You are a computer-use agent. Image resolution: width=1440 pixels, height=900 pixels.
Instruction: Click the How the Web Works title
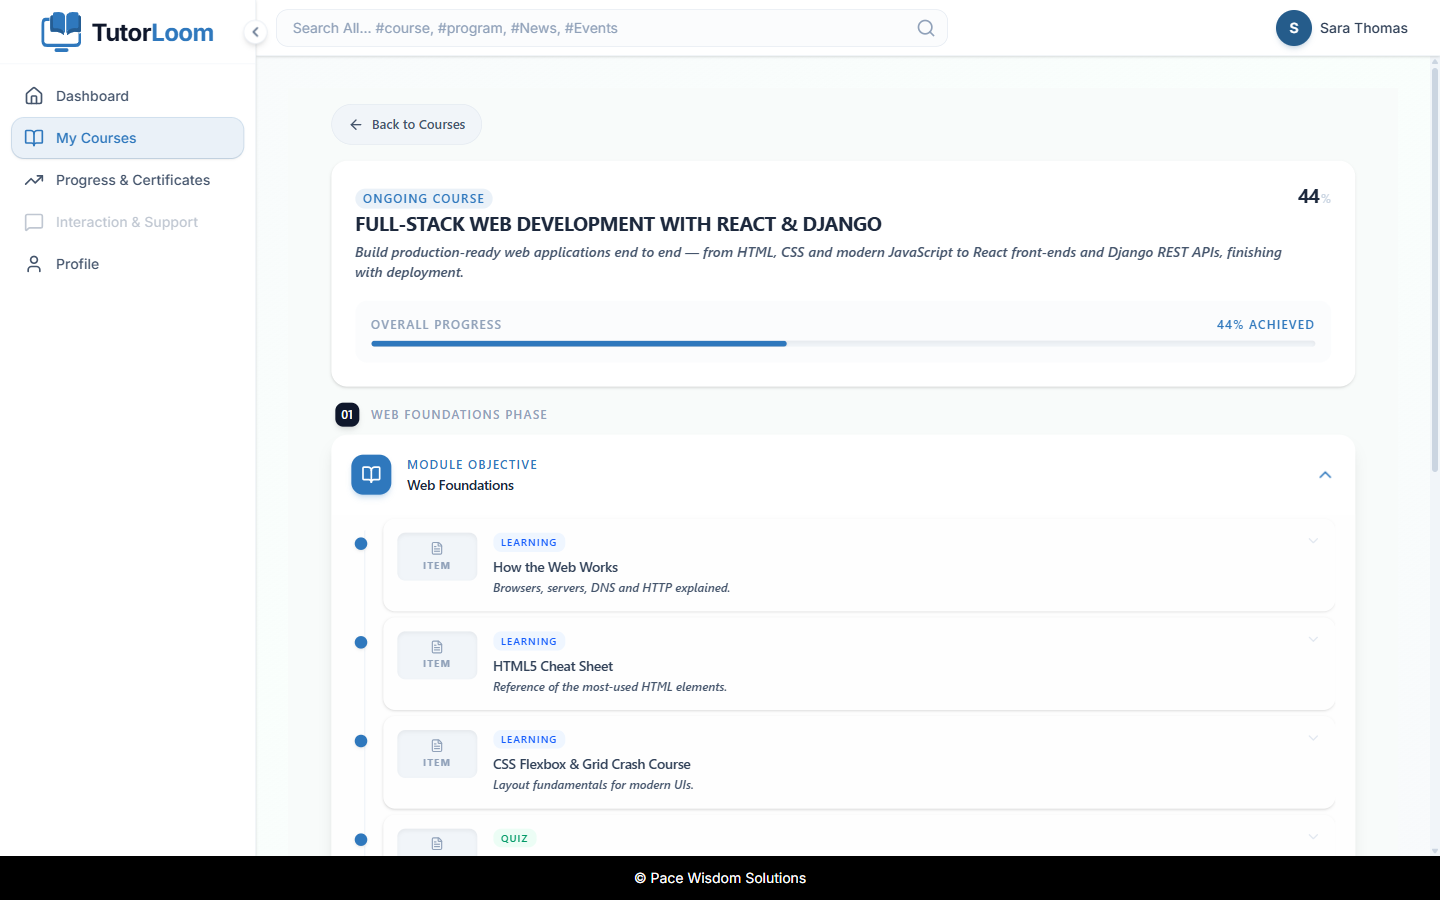click(555, 567)
